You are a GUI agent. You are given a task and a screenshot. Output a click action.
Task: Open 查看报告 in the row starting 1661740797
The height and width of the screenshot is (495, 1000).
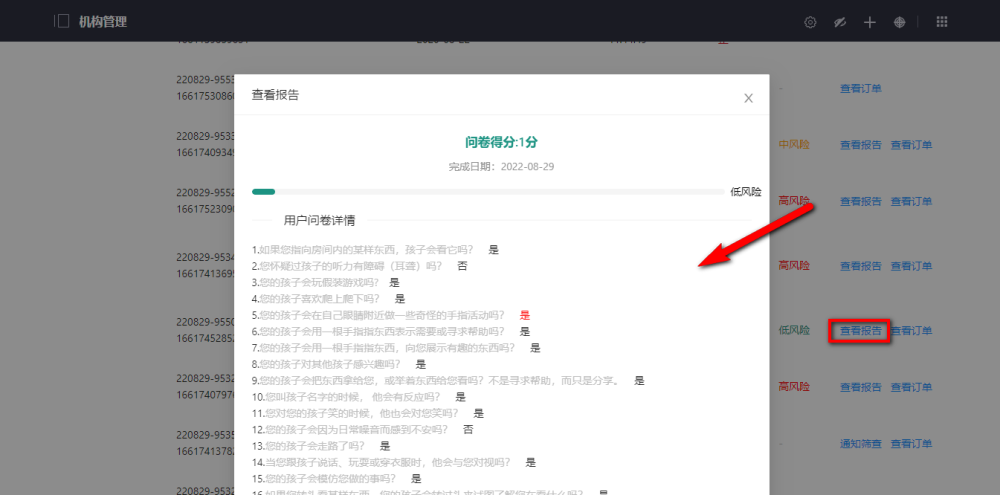coord(860,387)
